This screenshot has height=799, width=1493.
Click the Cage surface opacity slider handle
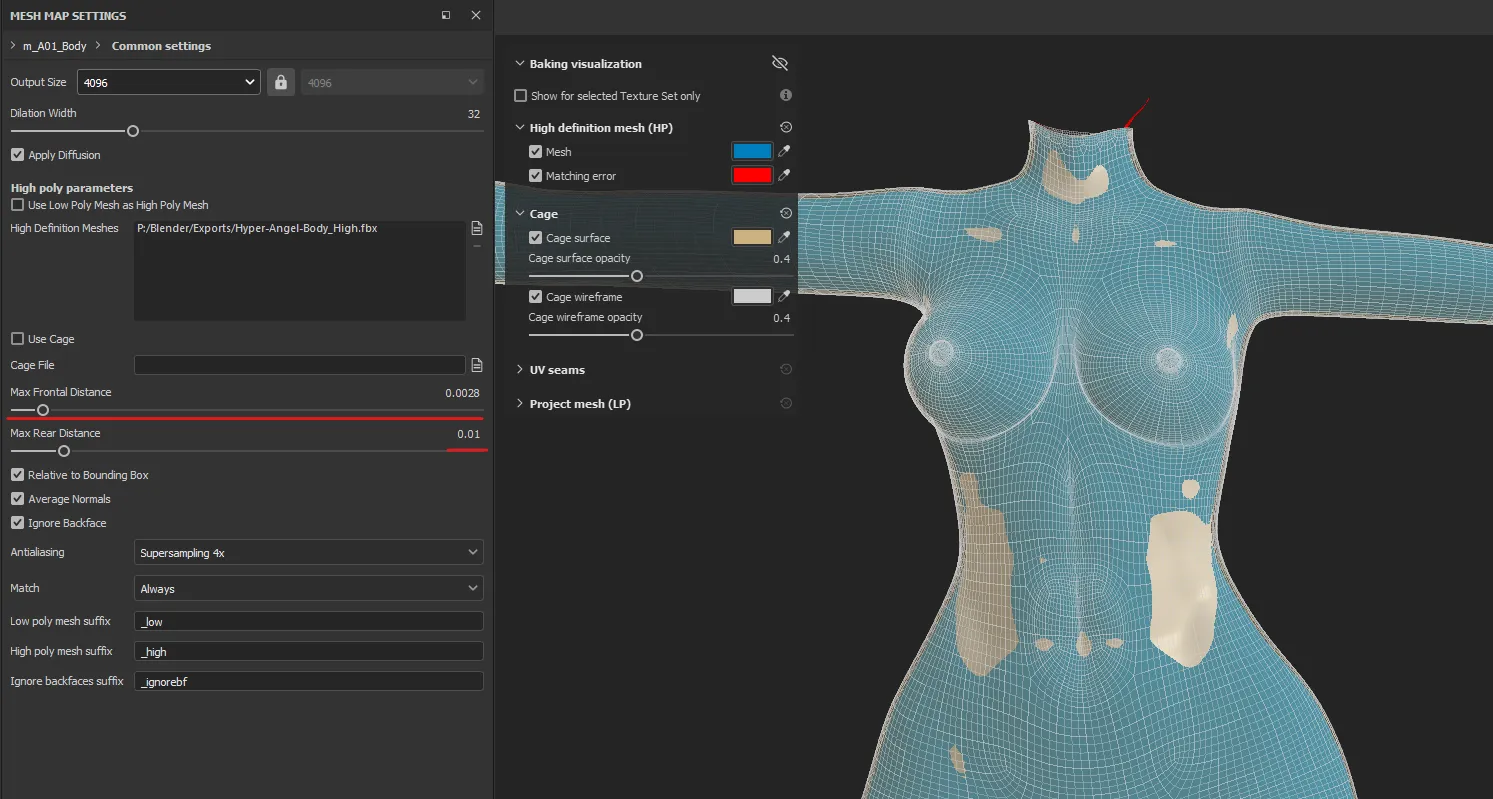coord(636,276)
